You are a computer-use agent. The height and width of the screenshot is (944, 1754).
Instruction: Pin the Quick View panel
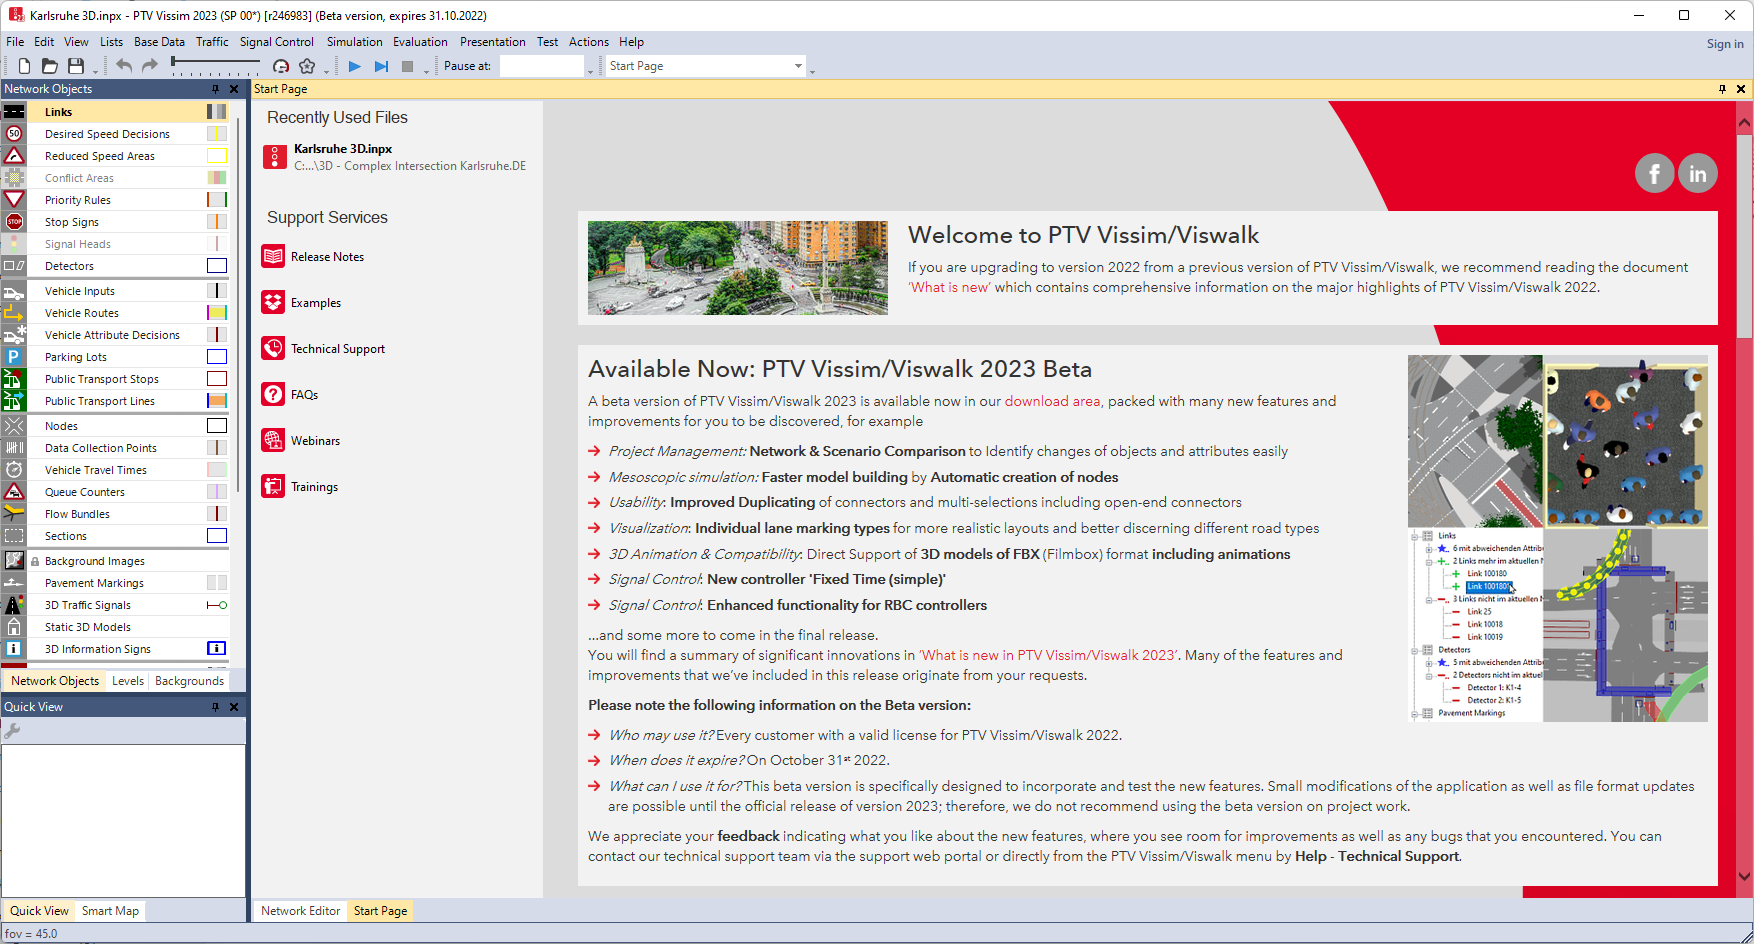pos(215,707)
